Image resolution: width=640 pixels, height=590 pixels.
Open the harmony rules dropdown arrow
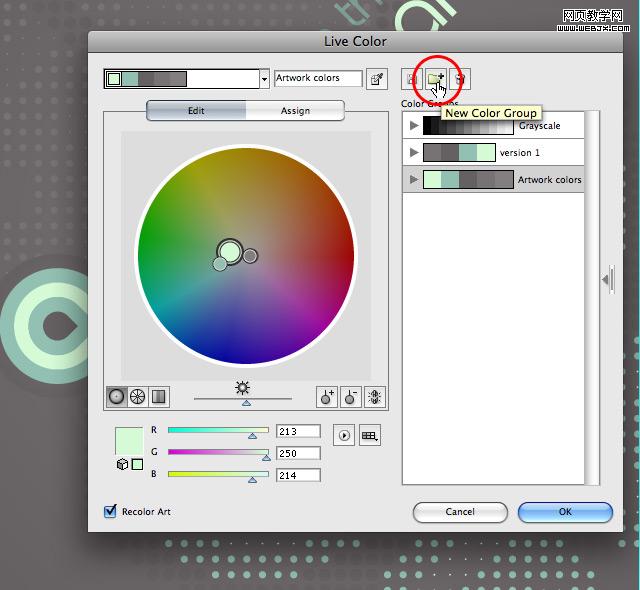click(x=264, y=79)
